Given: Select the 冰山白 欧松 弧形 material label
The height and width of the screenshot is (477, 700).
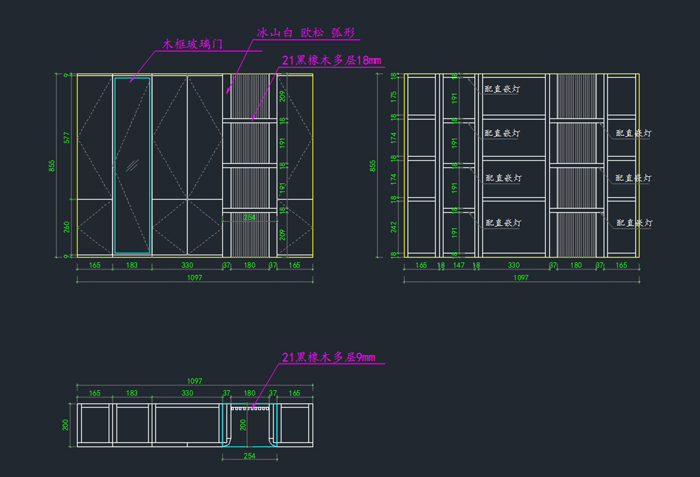Looking at the screenshot, I should point(291,33).
